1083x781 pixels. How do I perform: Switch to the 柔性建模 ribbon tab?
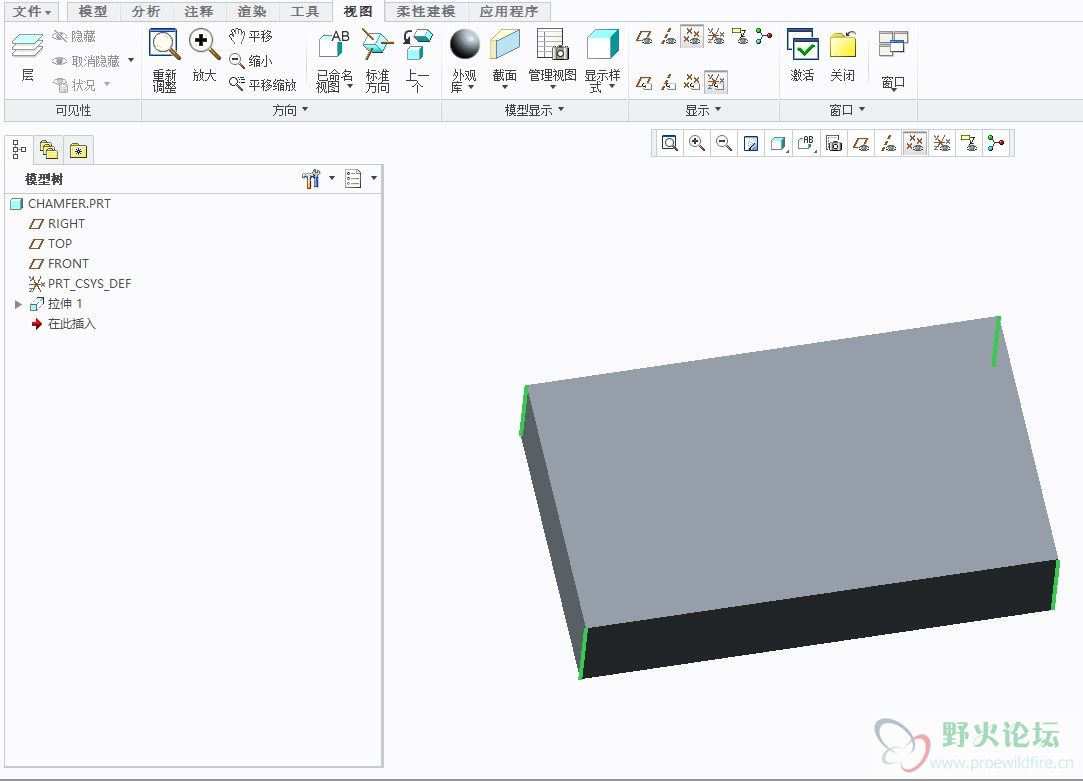coord(425,12)
